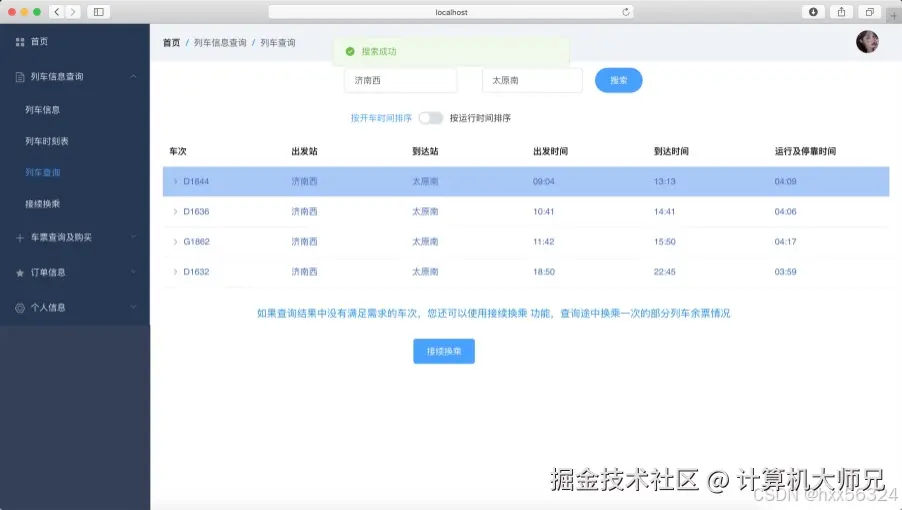Click departure time 09:04
Viewport: 902px width, 510px height.
click(544, 182)
